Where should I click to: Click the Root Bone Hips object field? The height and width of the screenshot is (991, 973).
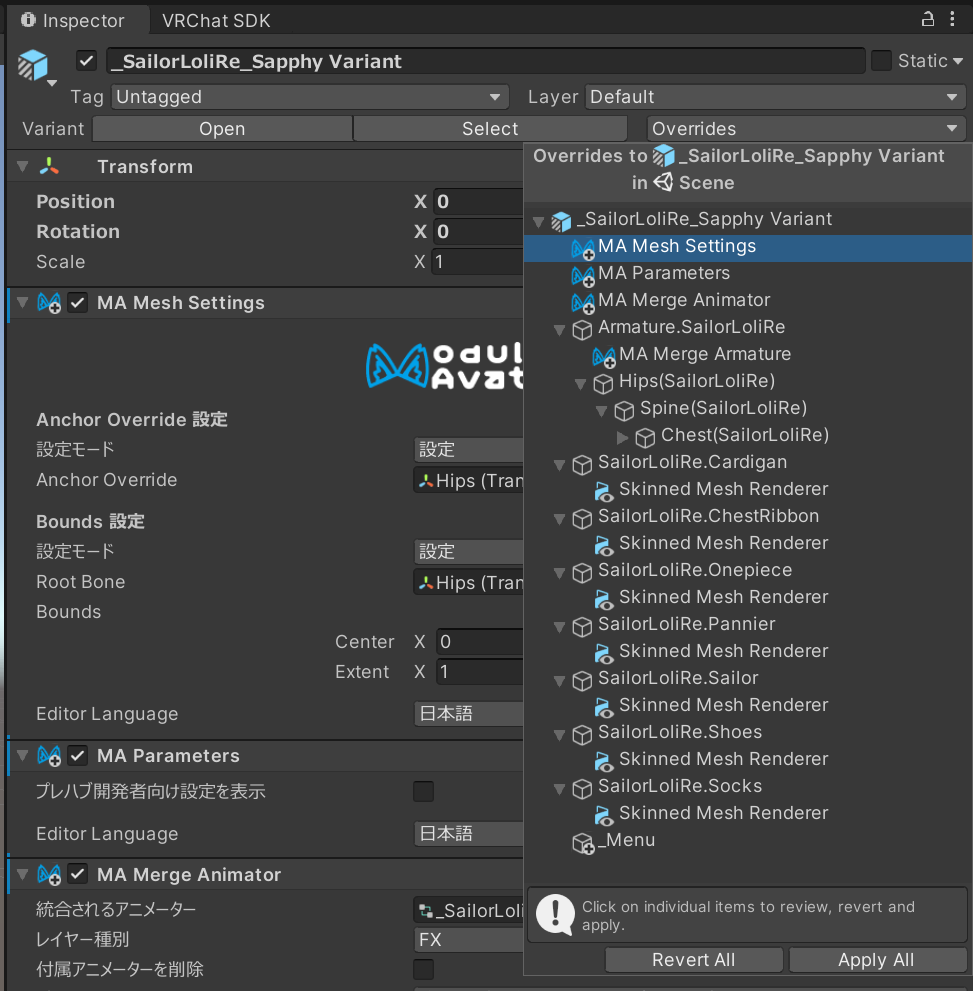coord(468,582)
